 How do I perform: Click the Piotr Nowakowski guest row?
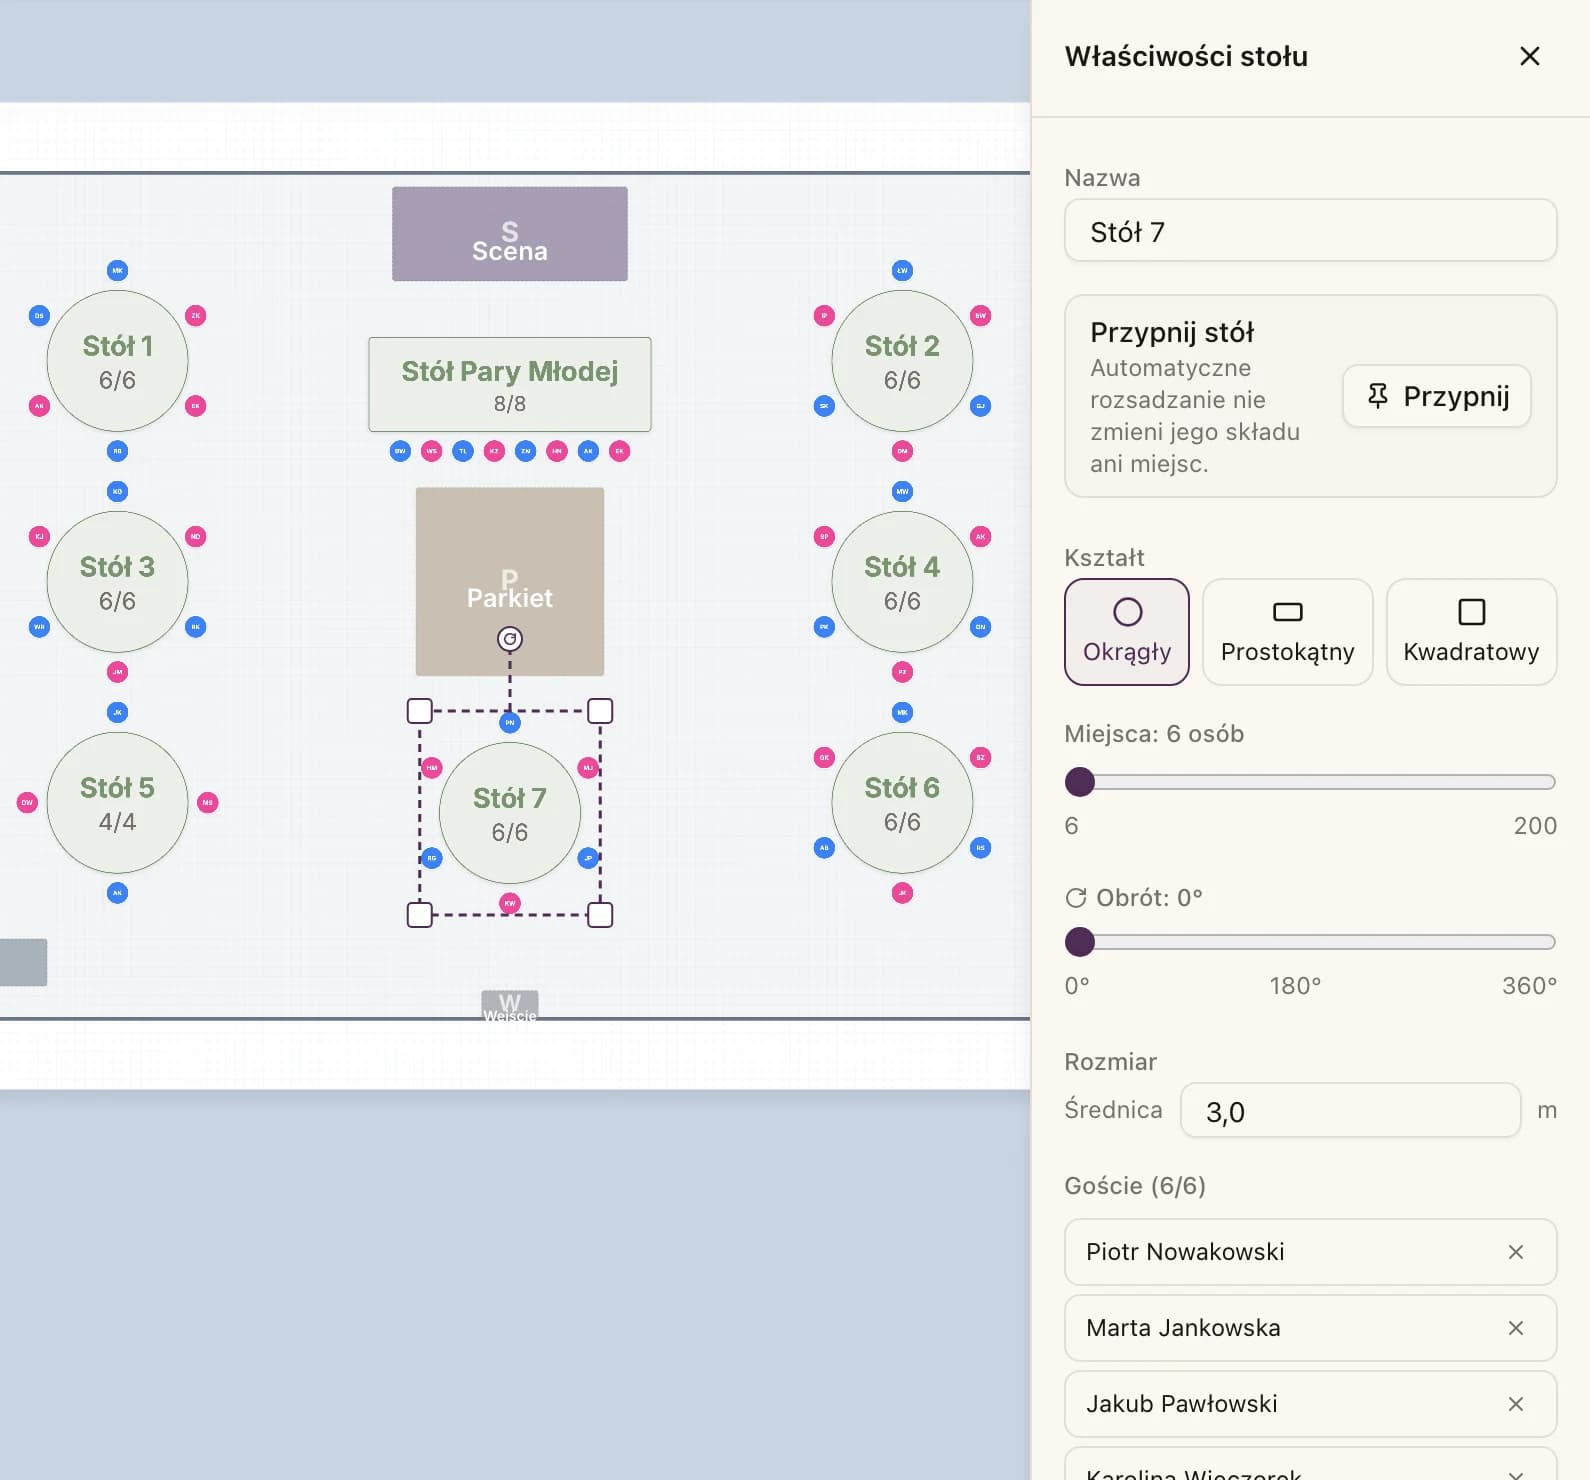(1310, 1252)
